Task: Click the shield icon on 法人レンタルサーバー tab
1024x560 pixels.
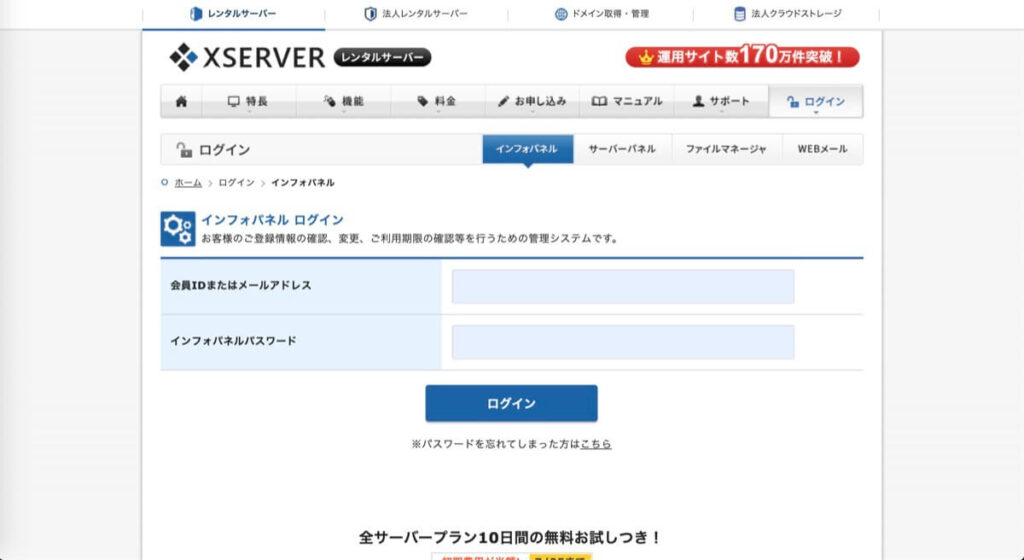Action: click(x=370, y=14)
